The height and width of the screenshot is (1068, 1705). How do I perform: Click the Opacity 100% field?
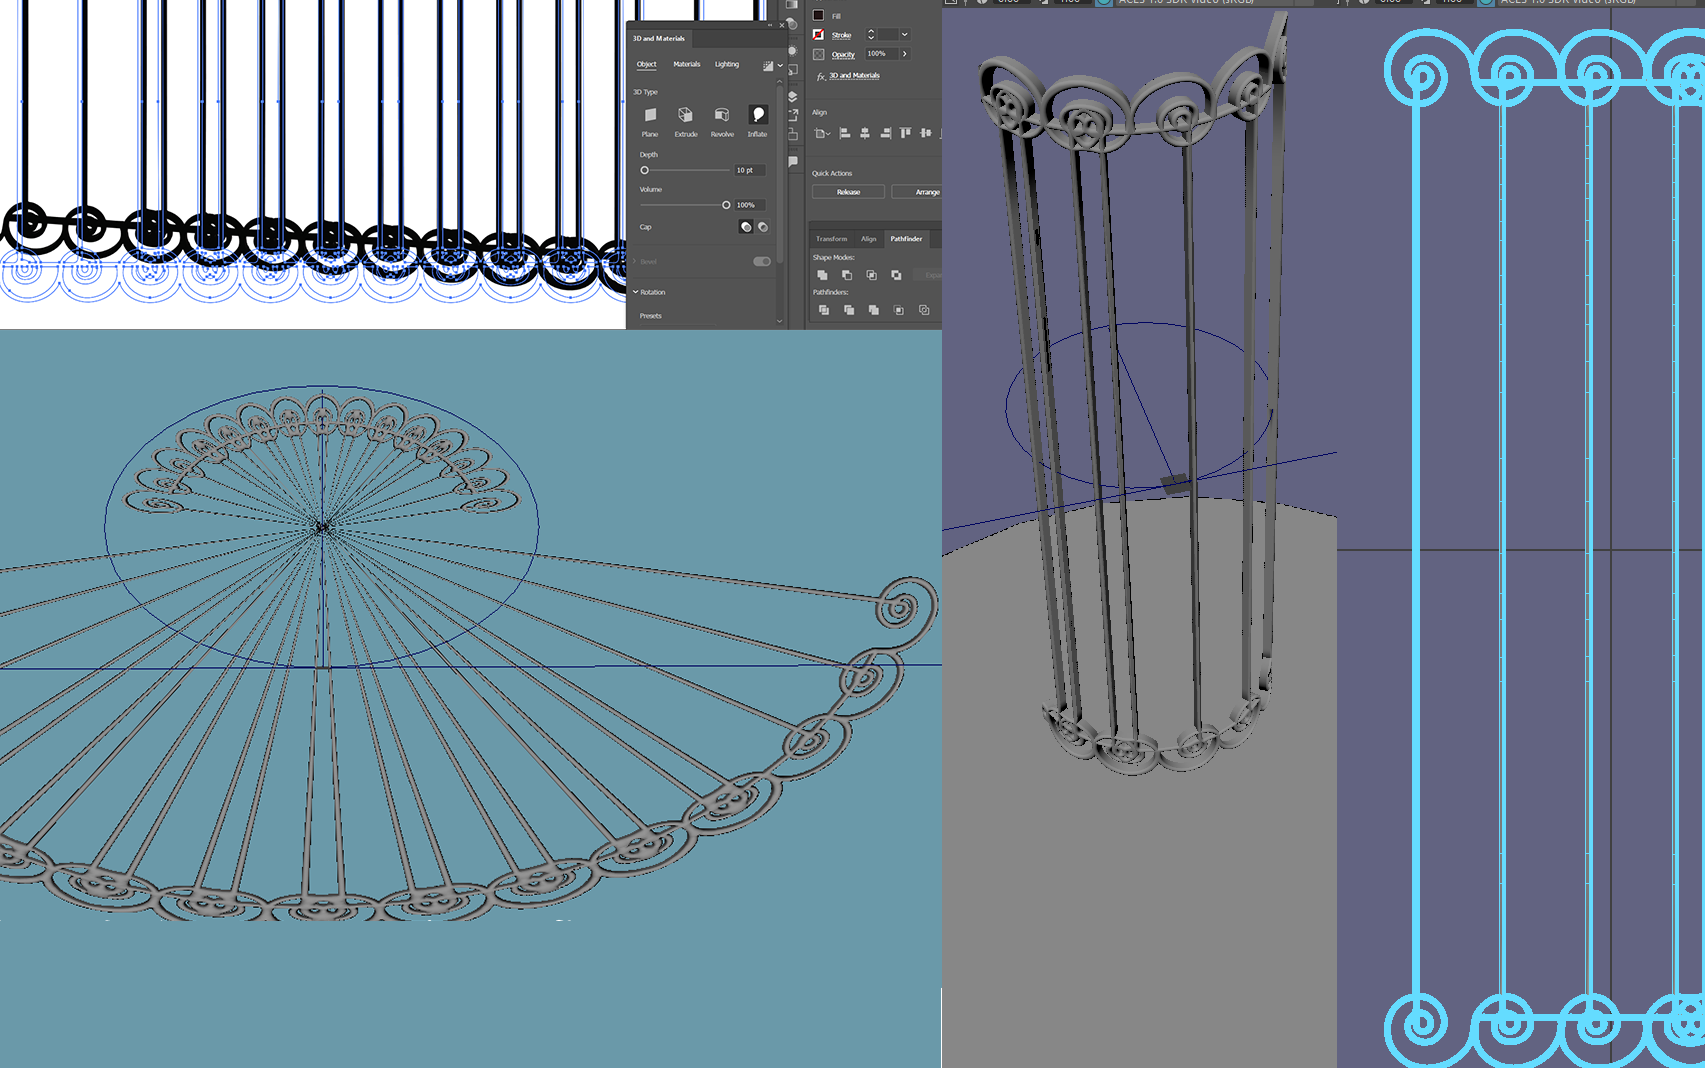click(881, 54)
